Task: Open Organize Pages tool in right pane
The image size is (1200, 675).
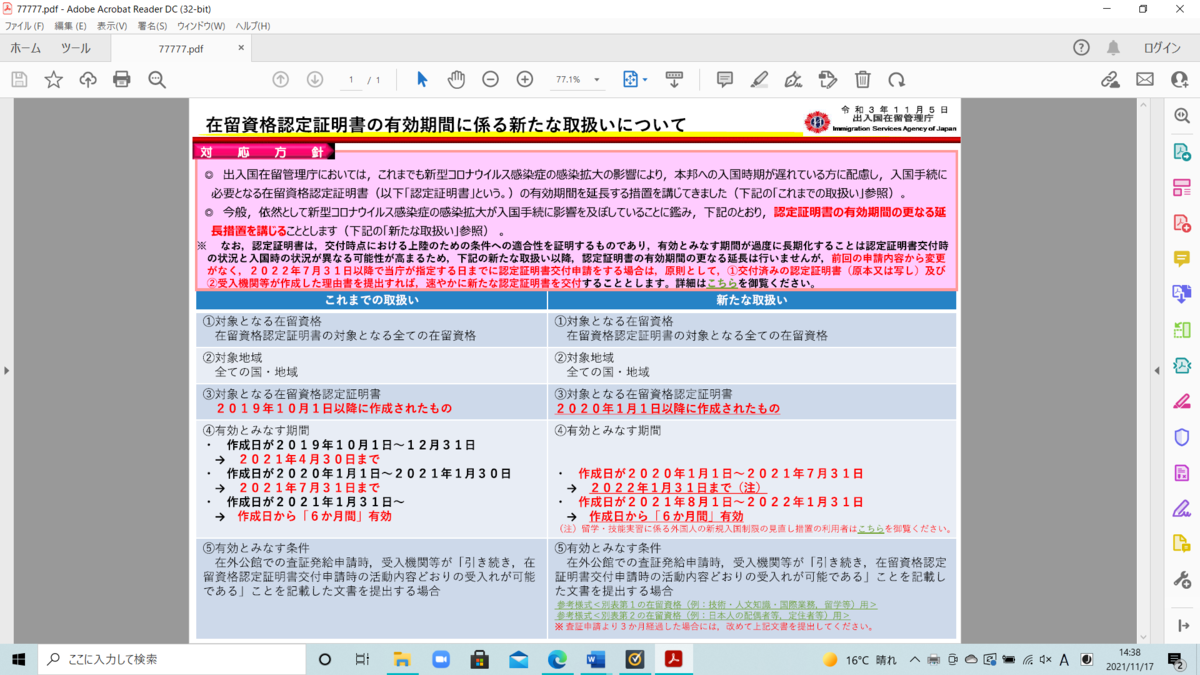Action: [1181, 330]
